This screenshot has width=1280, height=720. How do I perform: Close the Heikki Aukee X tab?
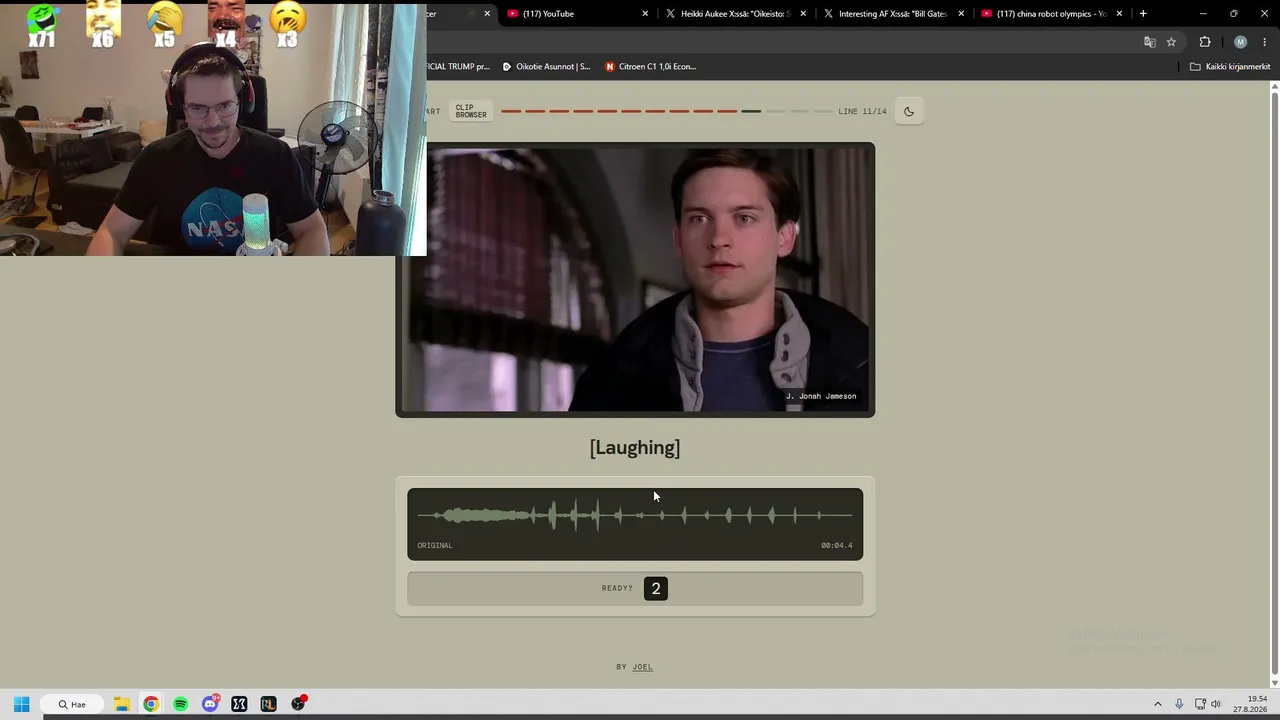[x=803, y=14]
